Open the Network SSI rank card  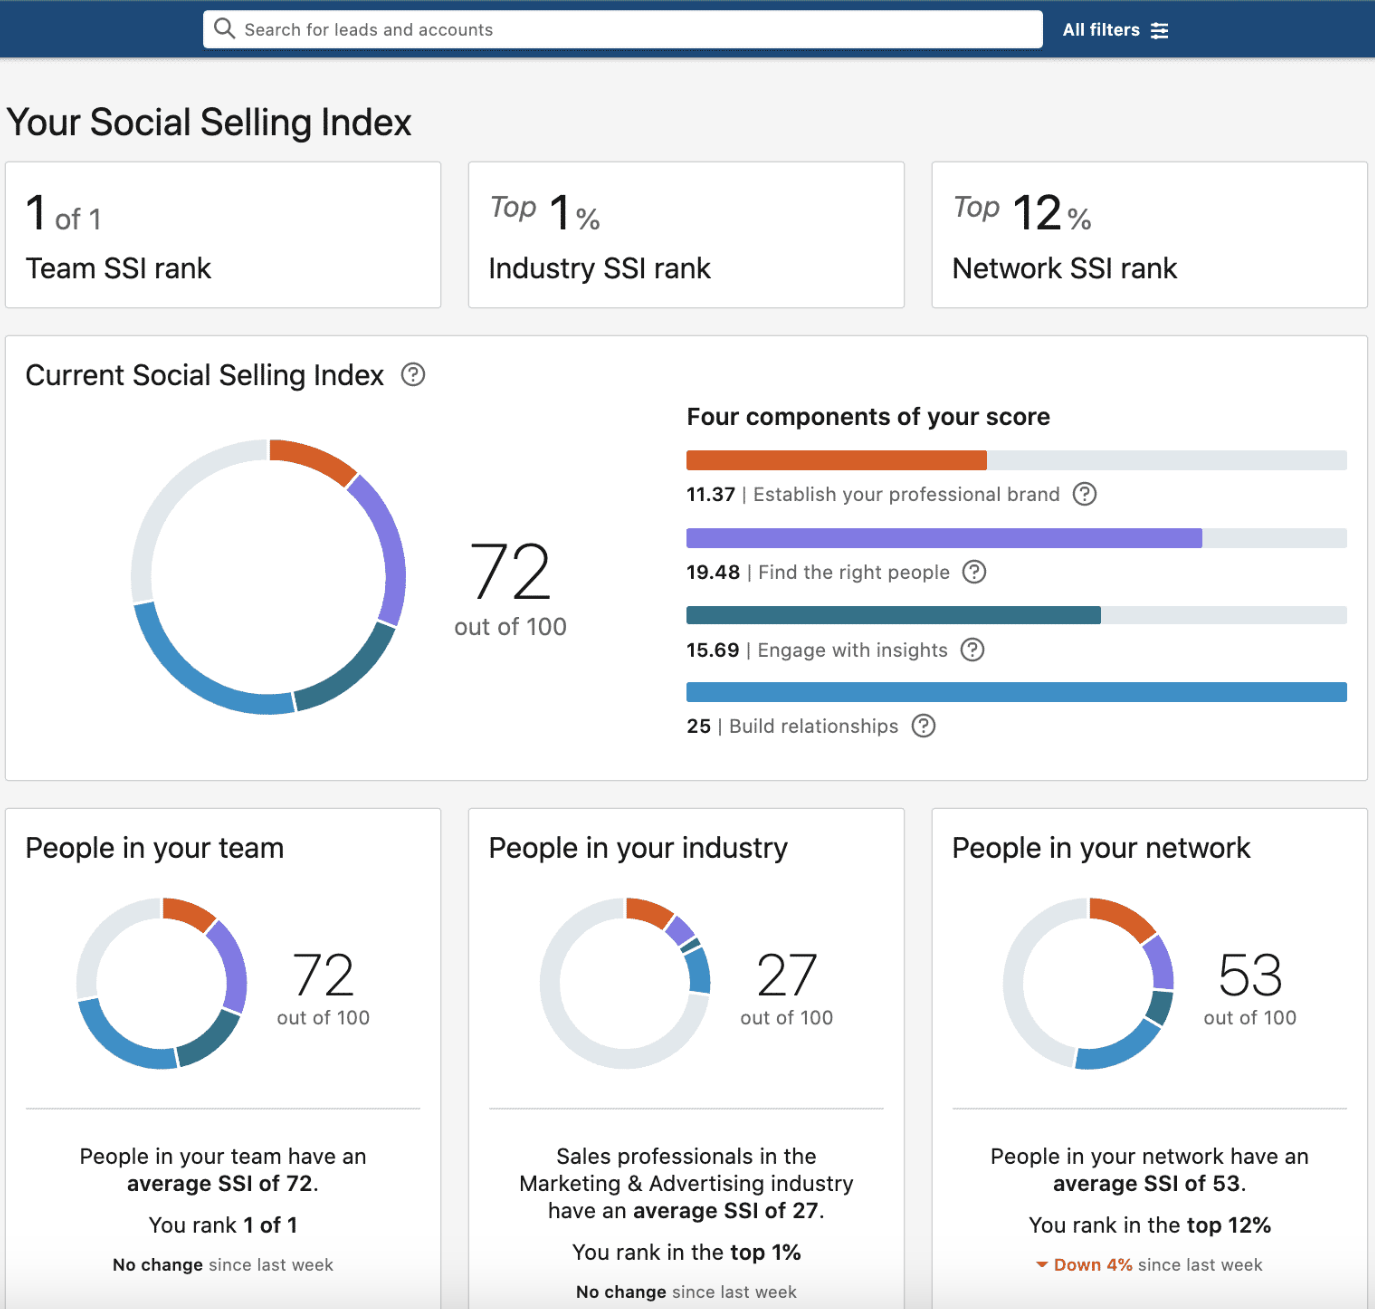pos(1148,234)
